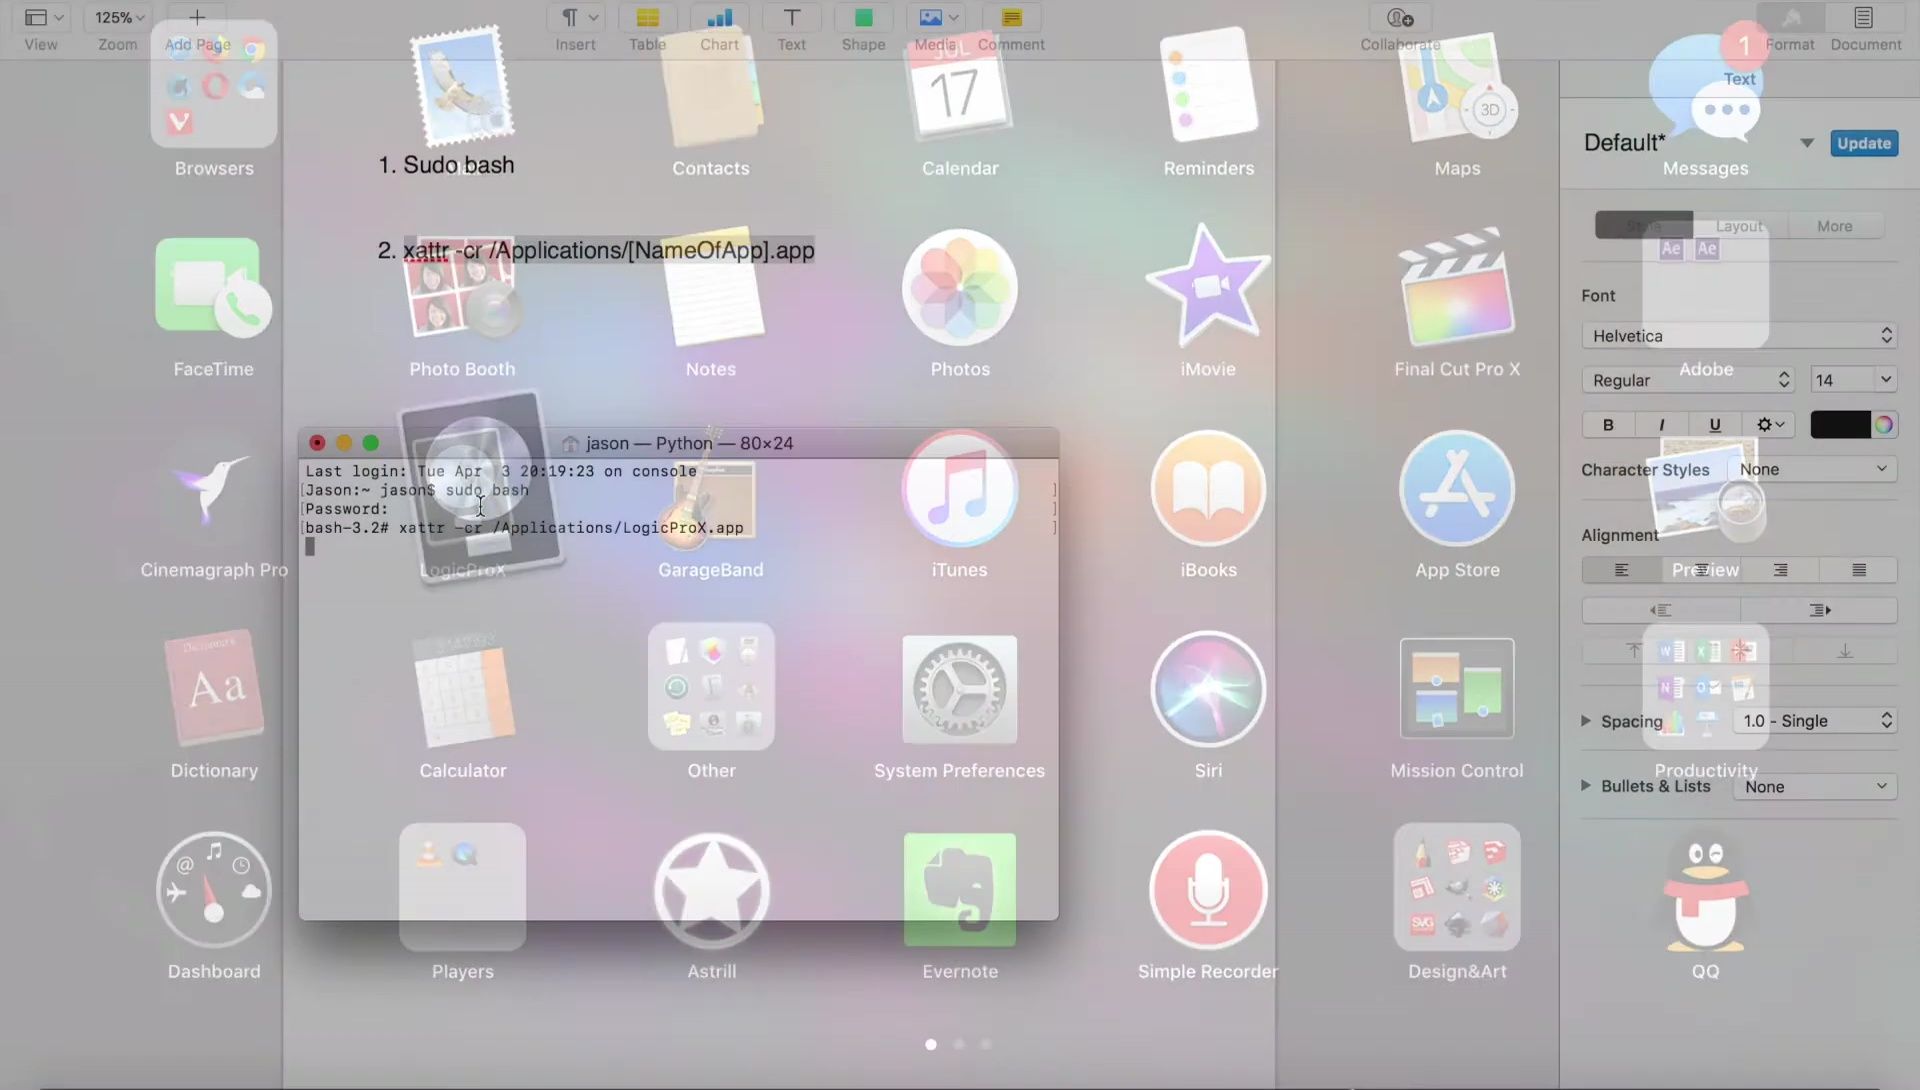Open advanced text options gear menu

[x=1770, y=425]
